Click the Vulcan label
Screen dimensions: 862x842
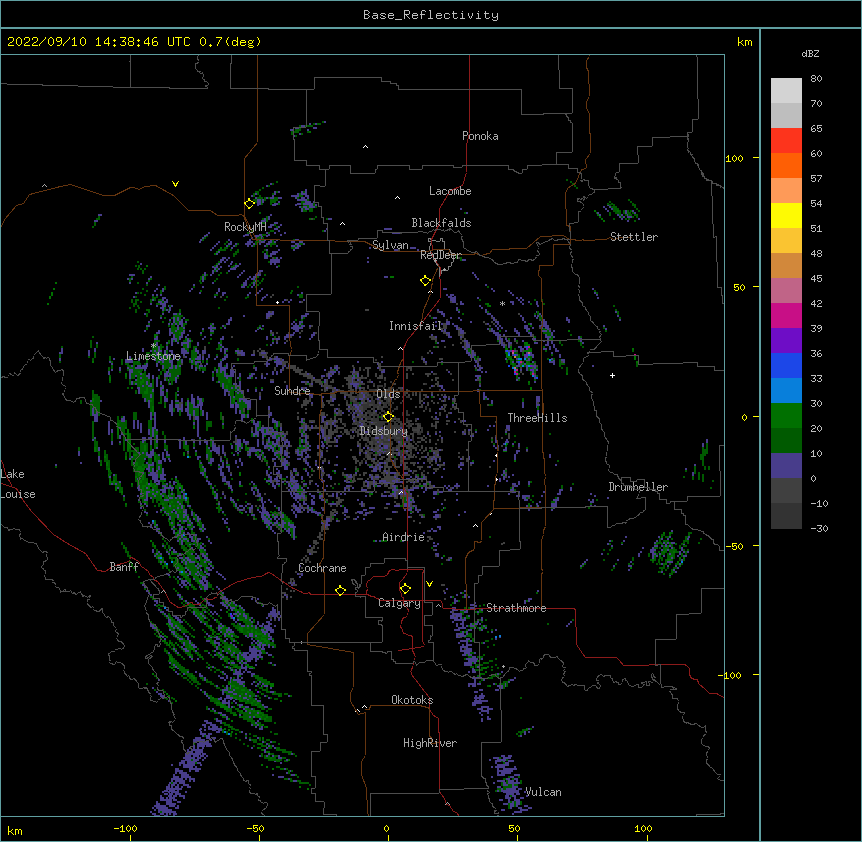click(x=543, y=792)
